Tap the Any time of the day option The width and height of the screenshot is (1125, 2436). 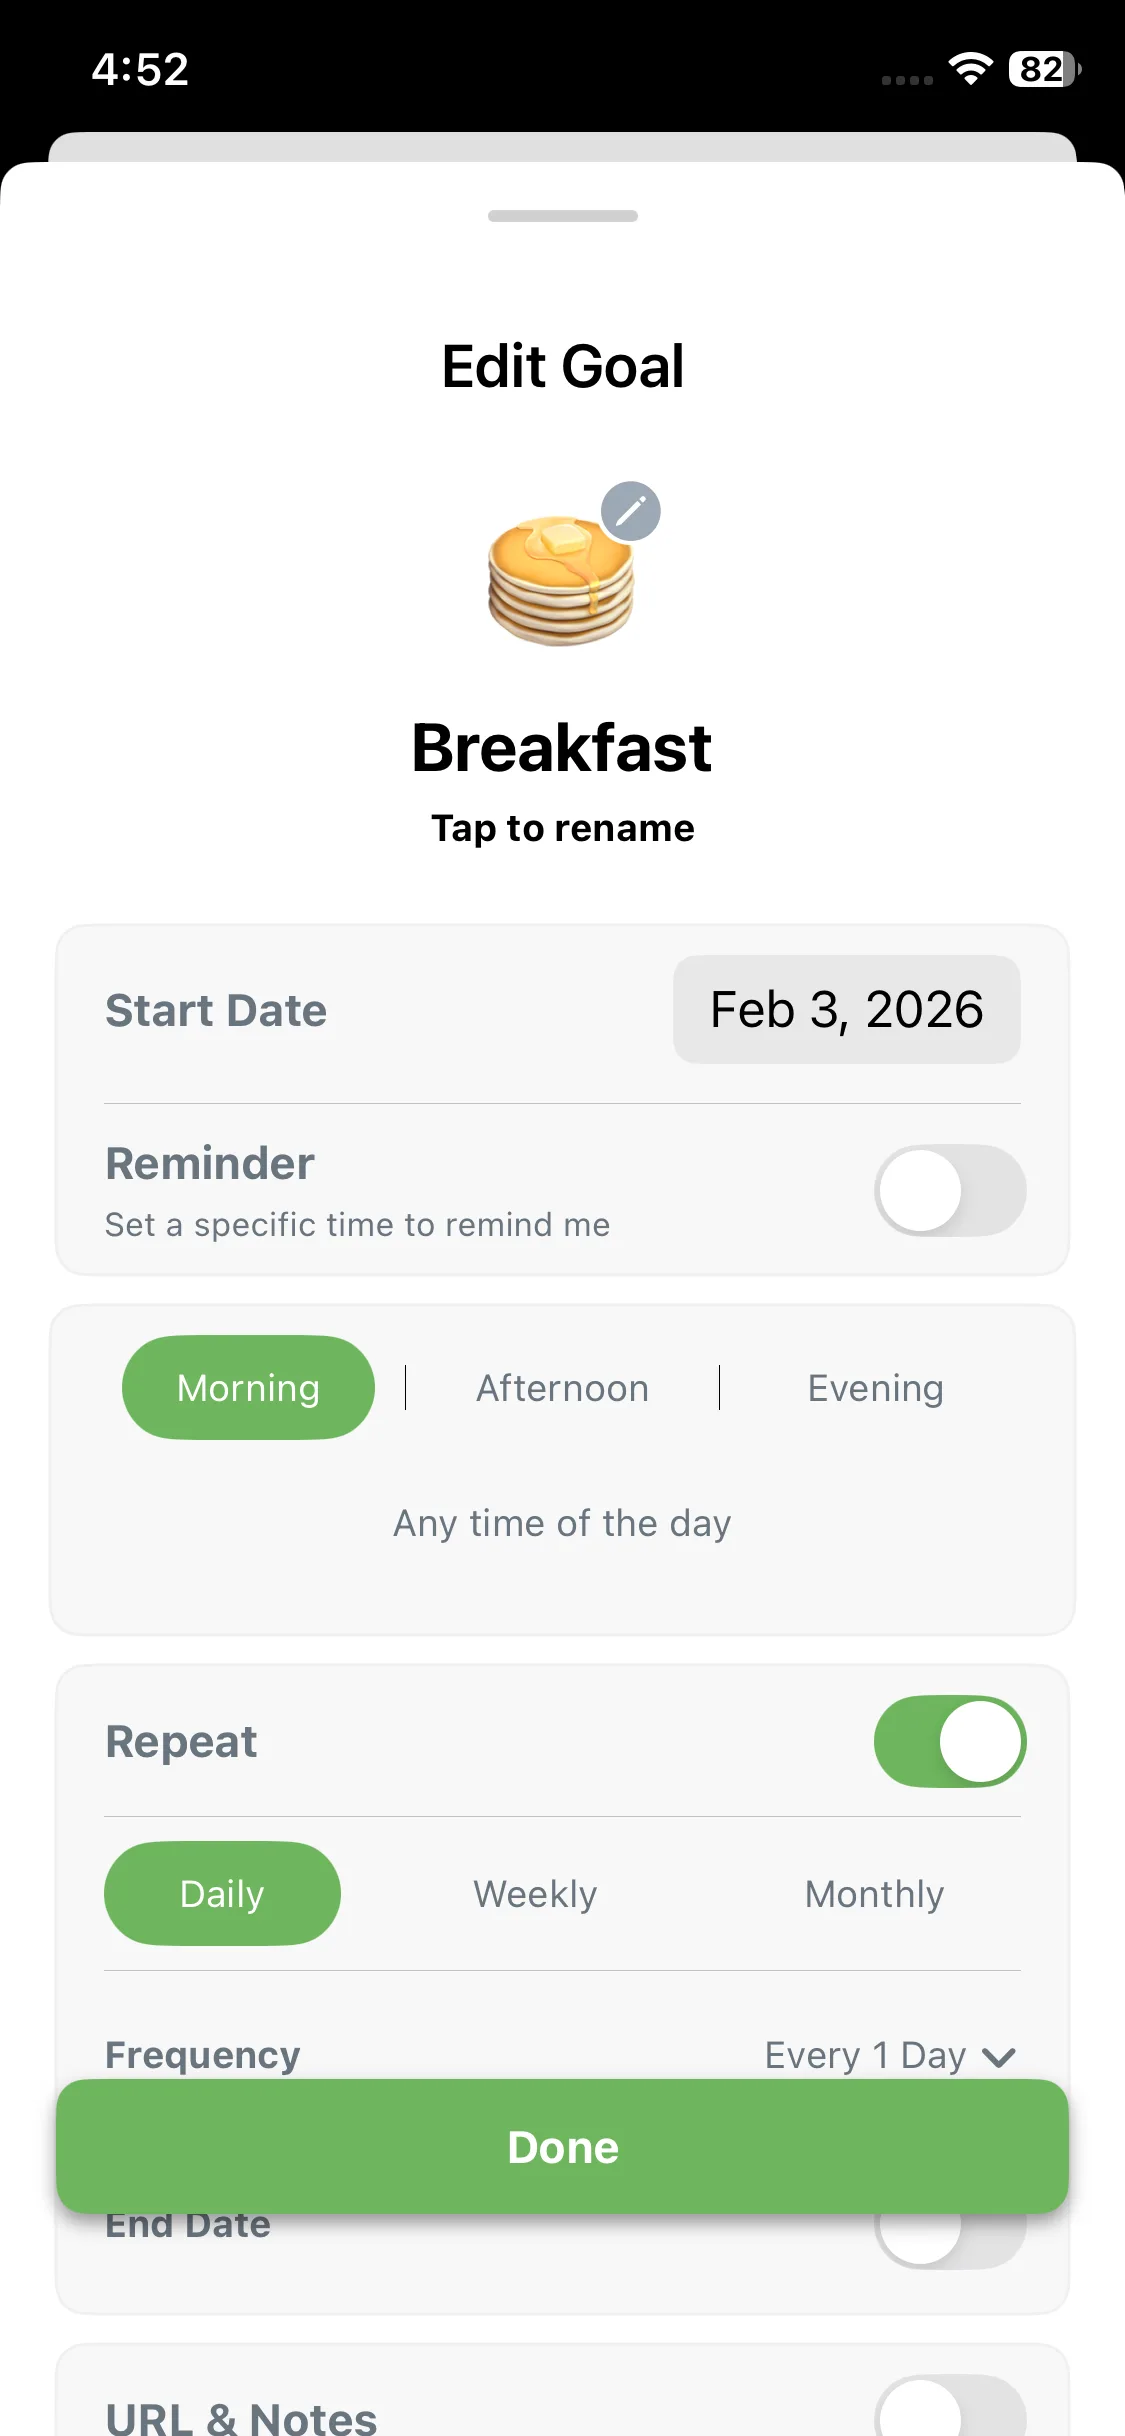click(562, 1523)
